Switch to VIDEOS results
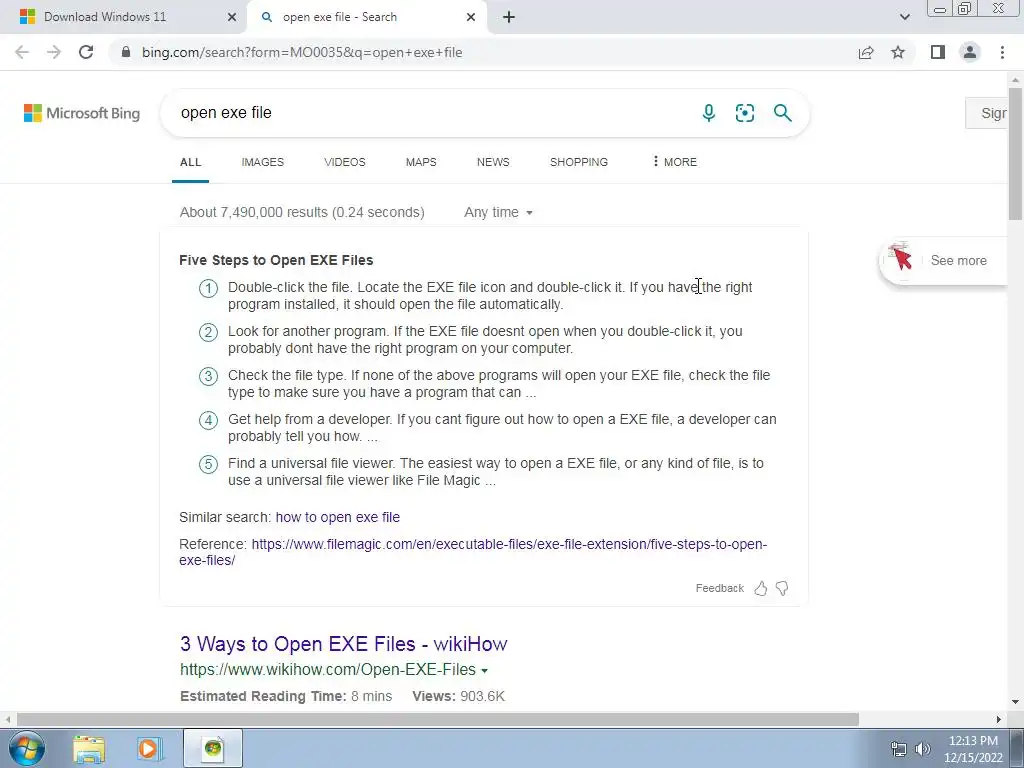This screenshot has width=1024, height=768. (x=345, y=162)
